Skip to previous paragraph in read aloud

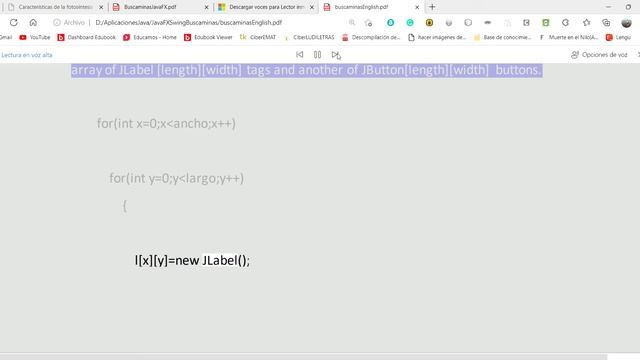(x=300, y=54)
